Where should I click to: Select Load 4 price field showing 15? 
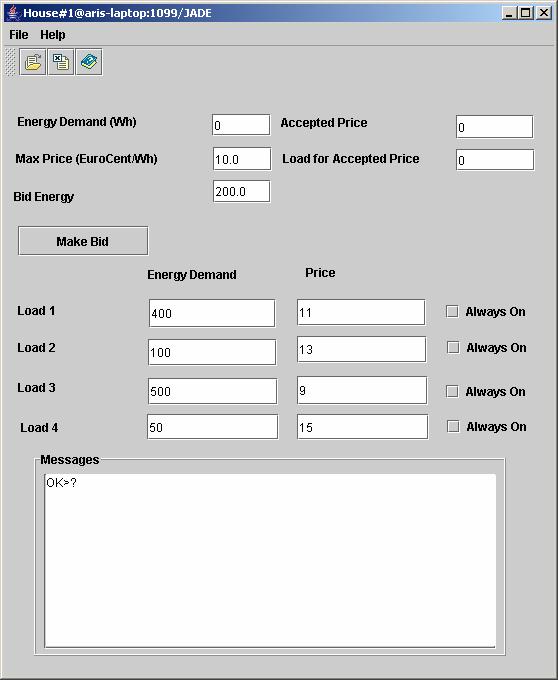[x=362, y=427]
